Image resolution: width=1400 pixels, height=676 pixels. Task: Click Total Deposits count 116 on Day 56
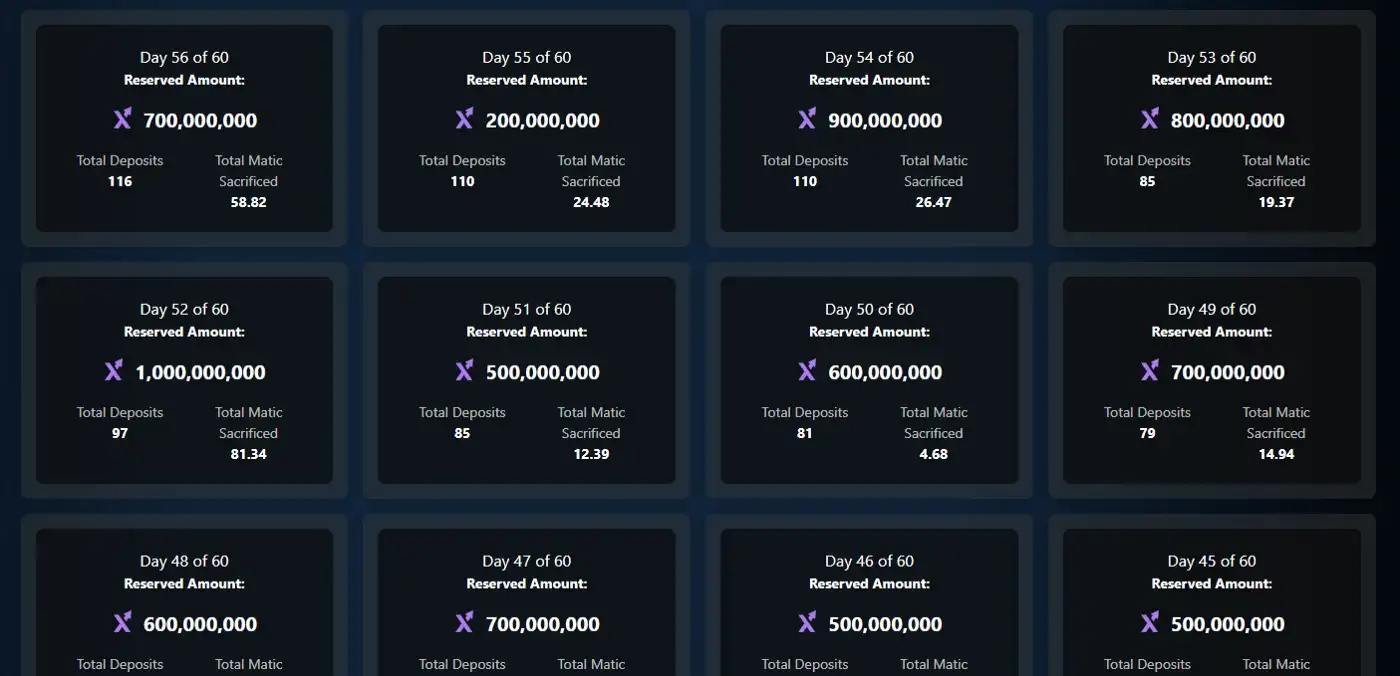[x=120, y=181]
